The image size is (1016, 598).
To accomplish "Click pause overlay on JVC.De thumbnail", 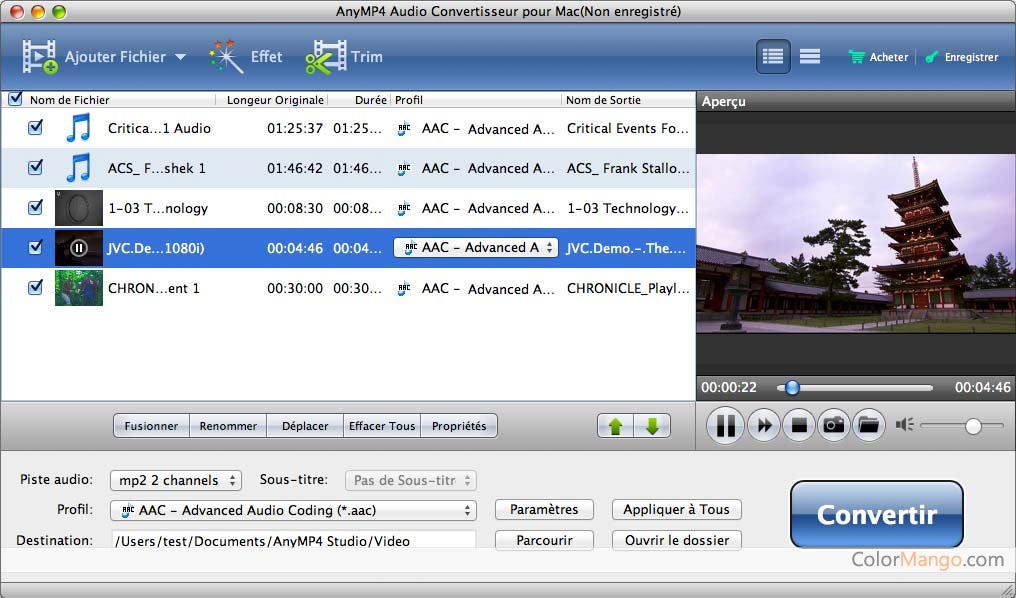I will coord(78,247).
